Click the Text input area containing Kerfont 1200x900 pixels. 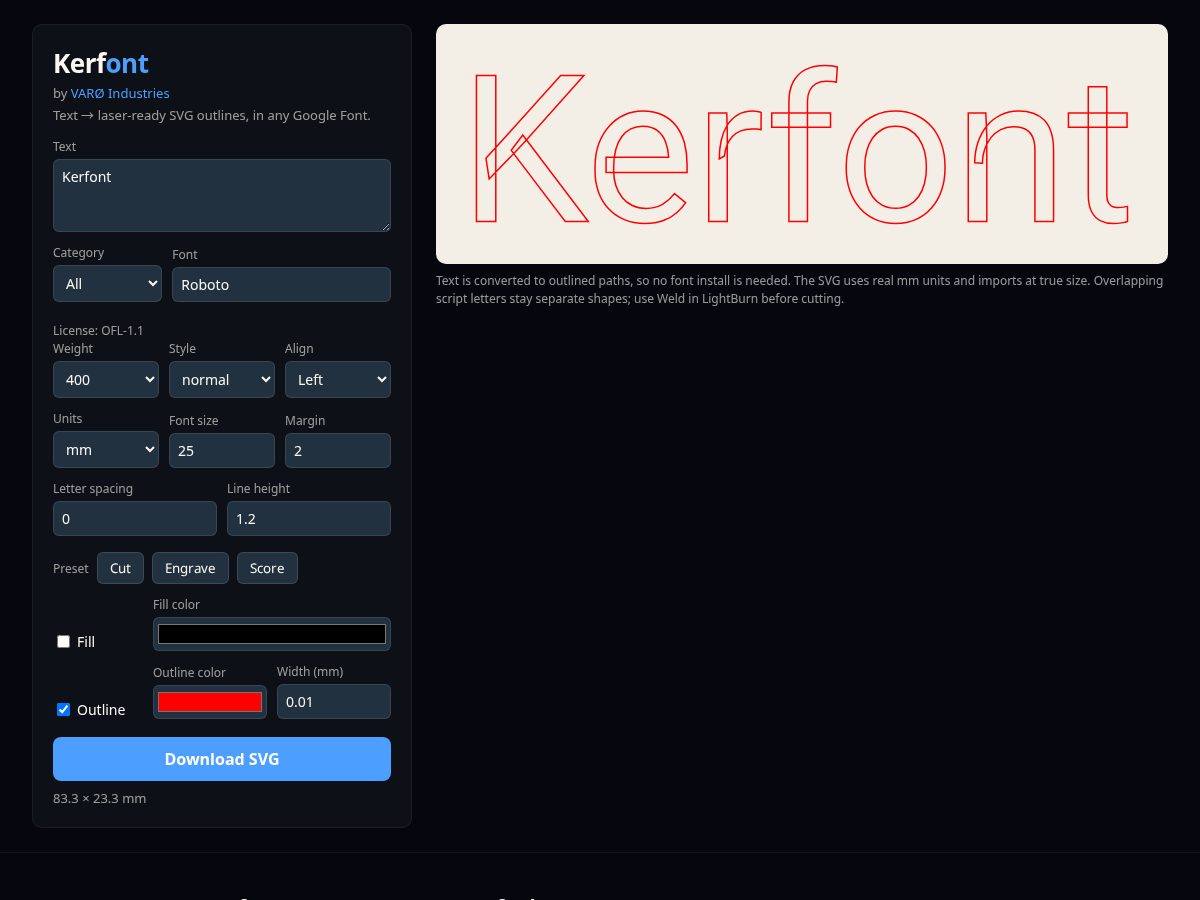point(221,195)
